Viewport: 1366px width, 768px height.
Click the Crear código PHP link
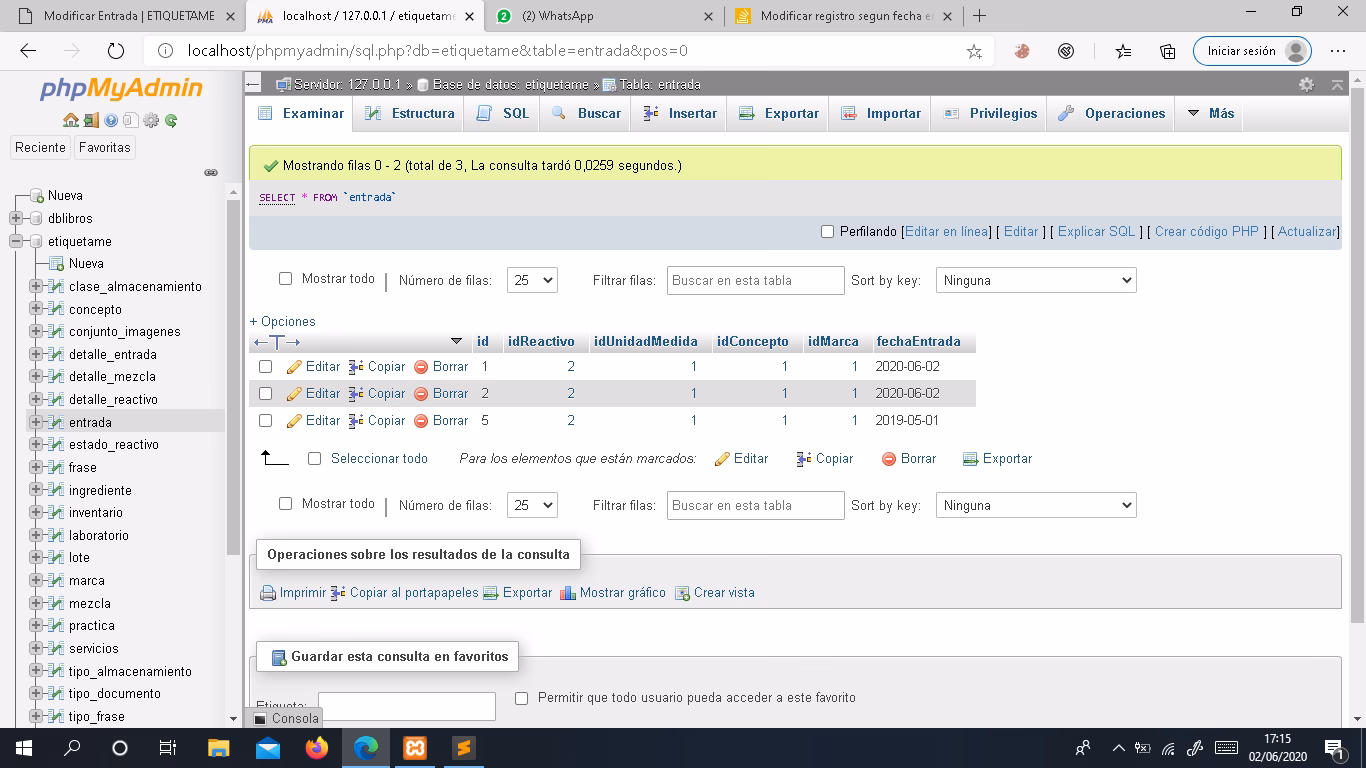tap(1206, 232)
